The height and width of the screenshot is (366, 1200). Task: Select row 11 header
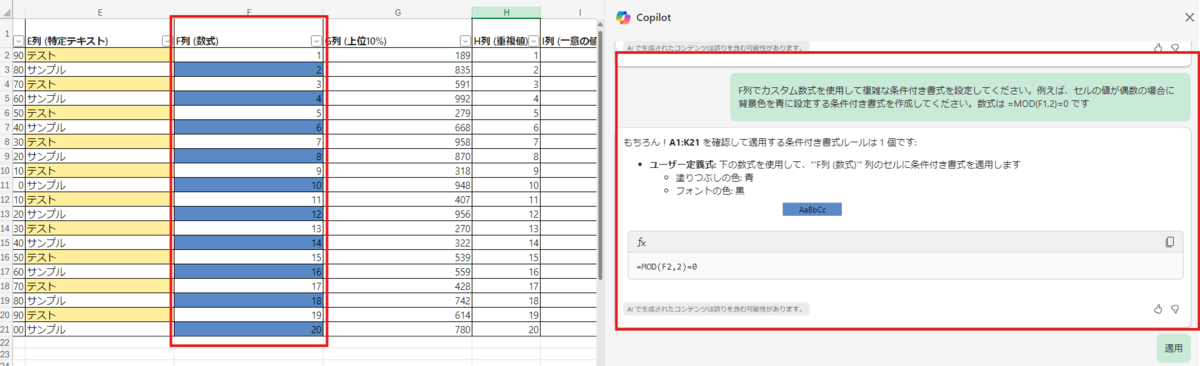point(6,185)
